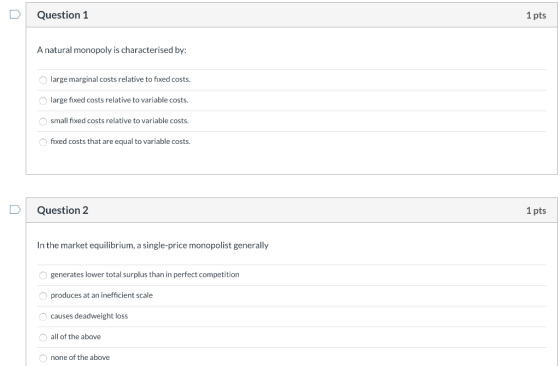560x366 pixels.
Task: Choose 'large fixed costs relative to variable costs'
Action: 43,100
